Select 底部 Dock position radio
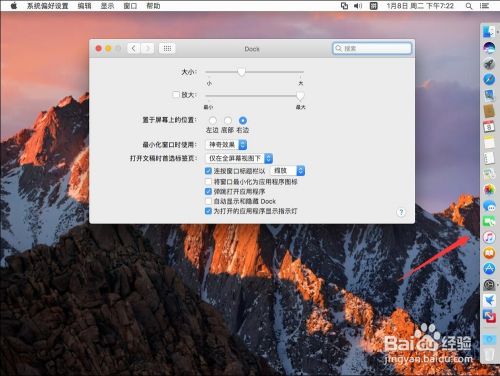The image size is (500, 376). (x=228, y=120)
